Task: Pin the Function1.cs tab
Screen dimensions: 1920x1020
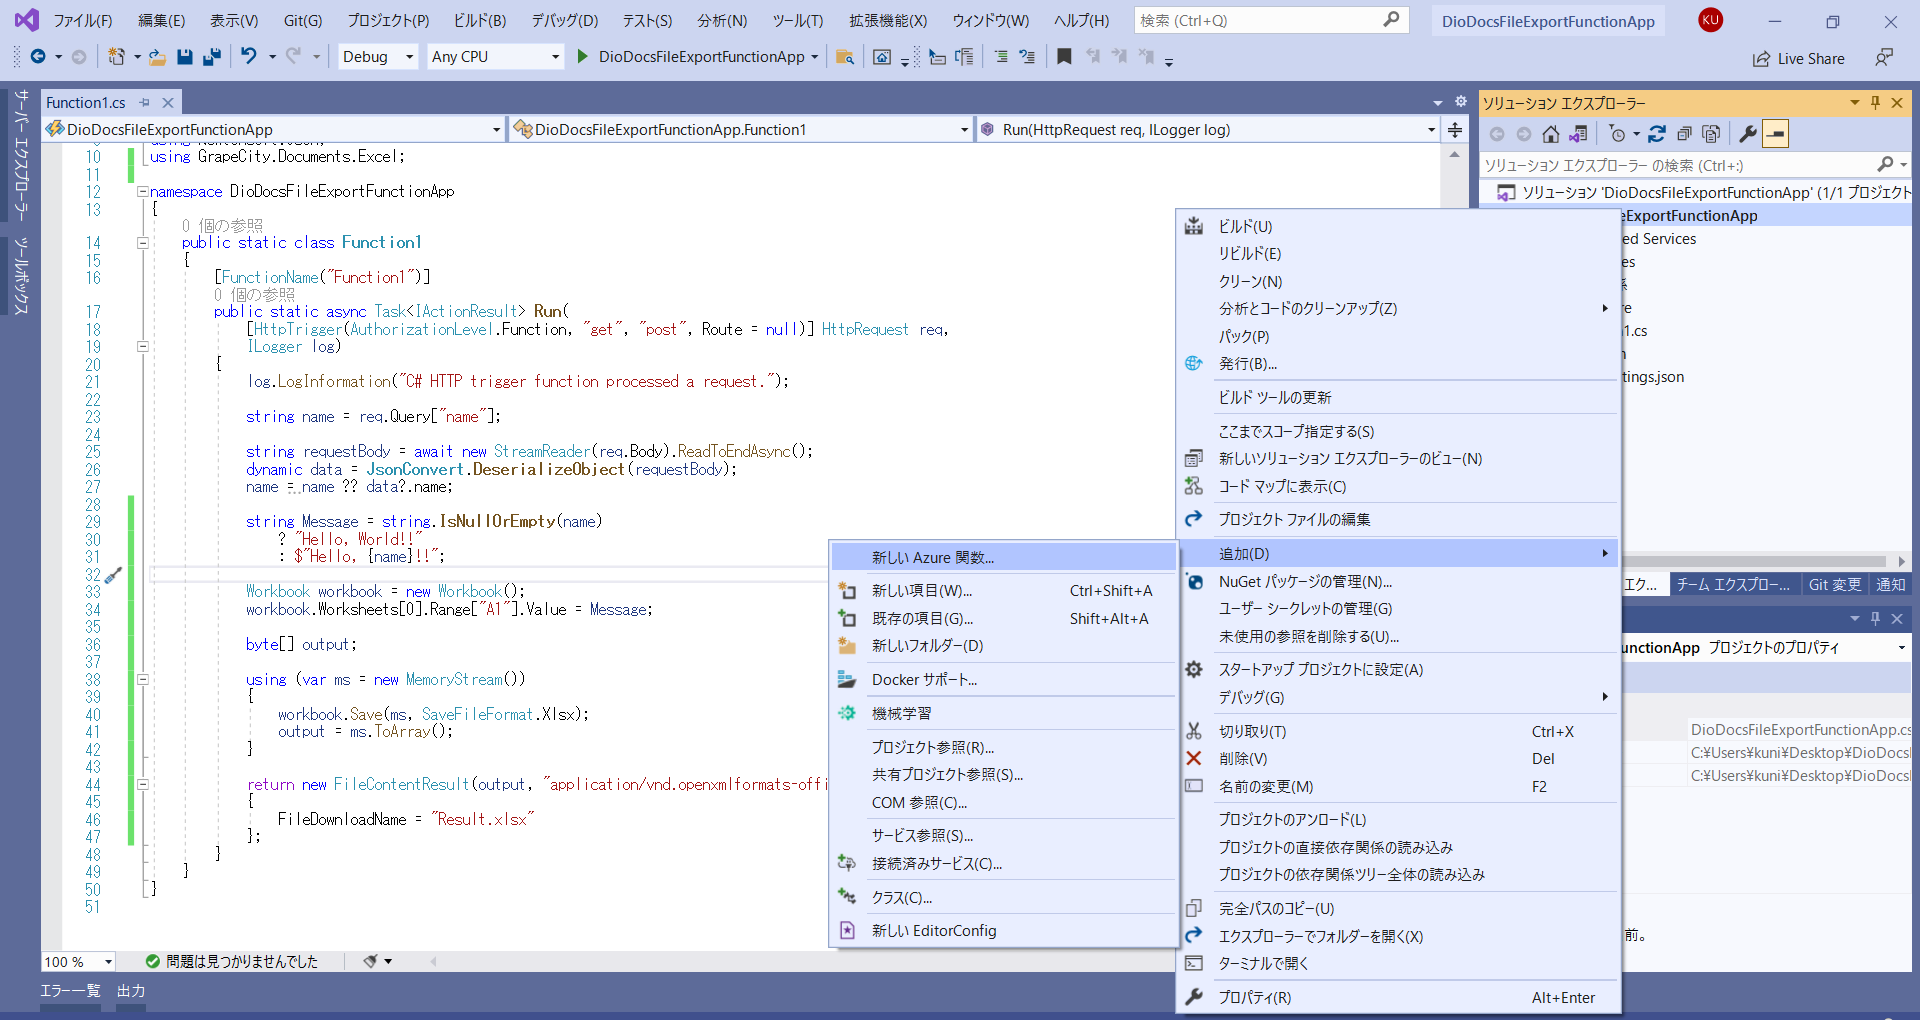Action: point(145,103)
